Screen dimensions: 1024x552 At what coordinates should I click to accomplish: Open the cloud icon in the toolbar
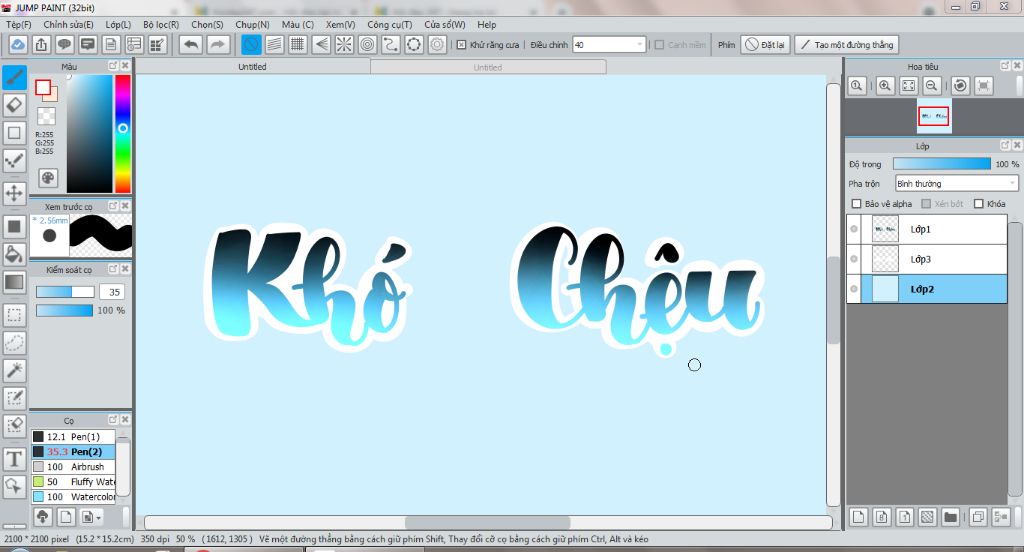coord(18,44)
